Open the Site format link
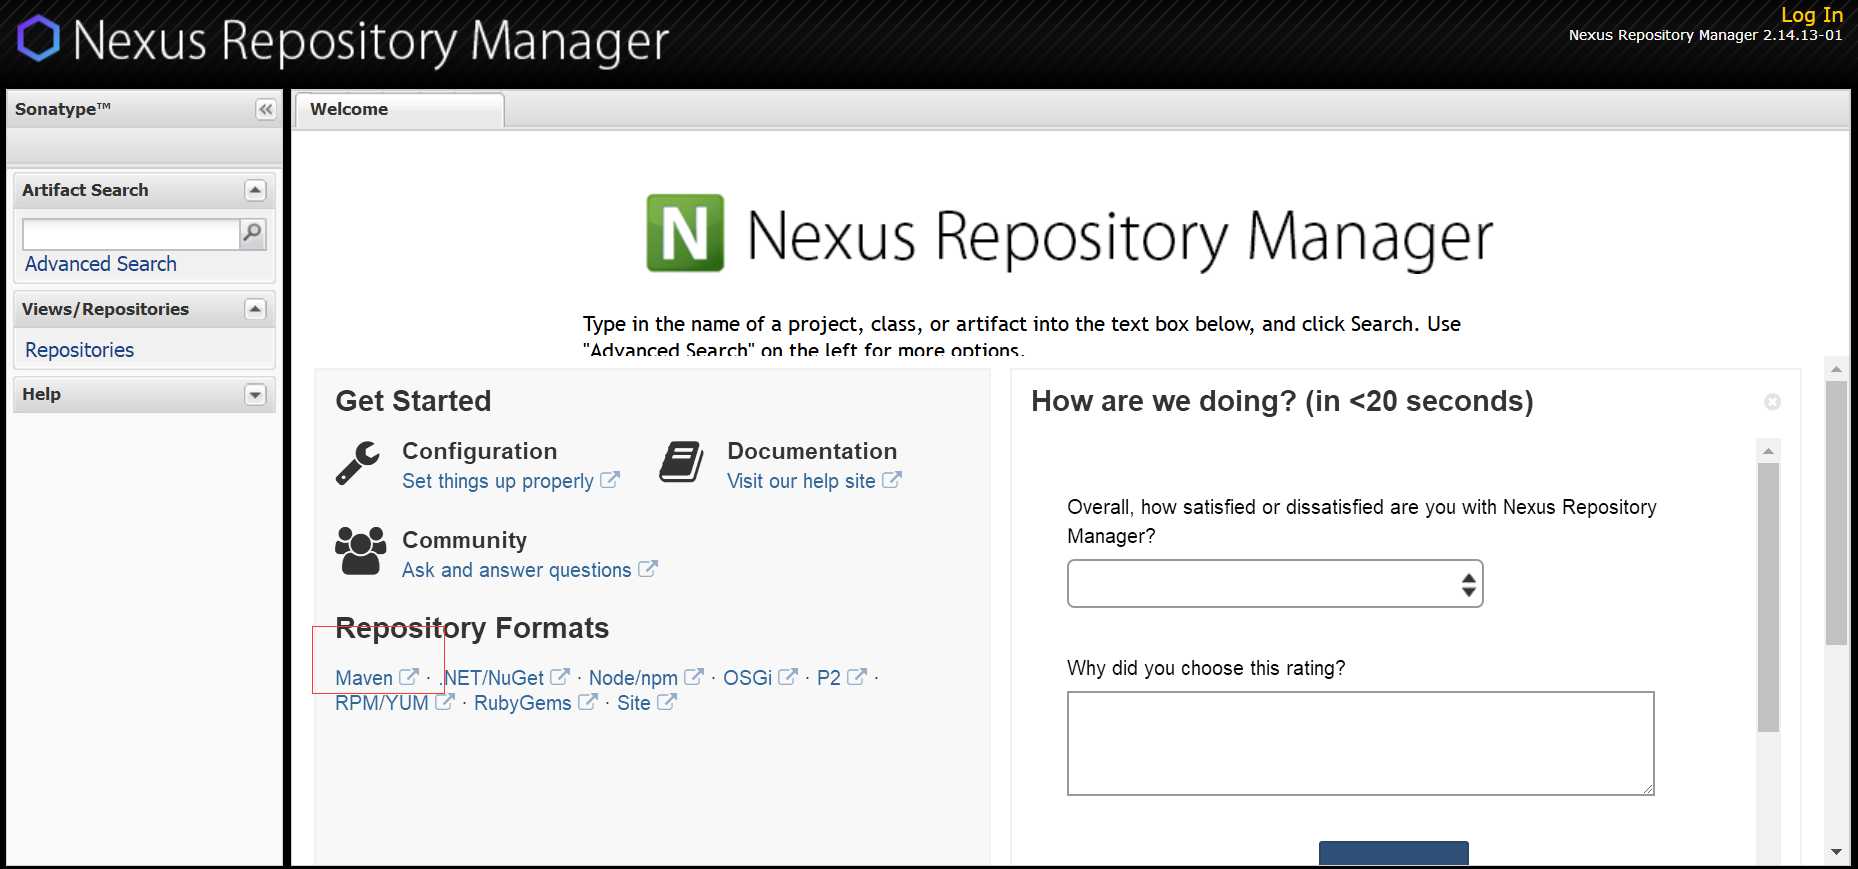 (634, 703)
